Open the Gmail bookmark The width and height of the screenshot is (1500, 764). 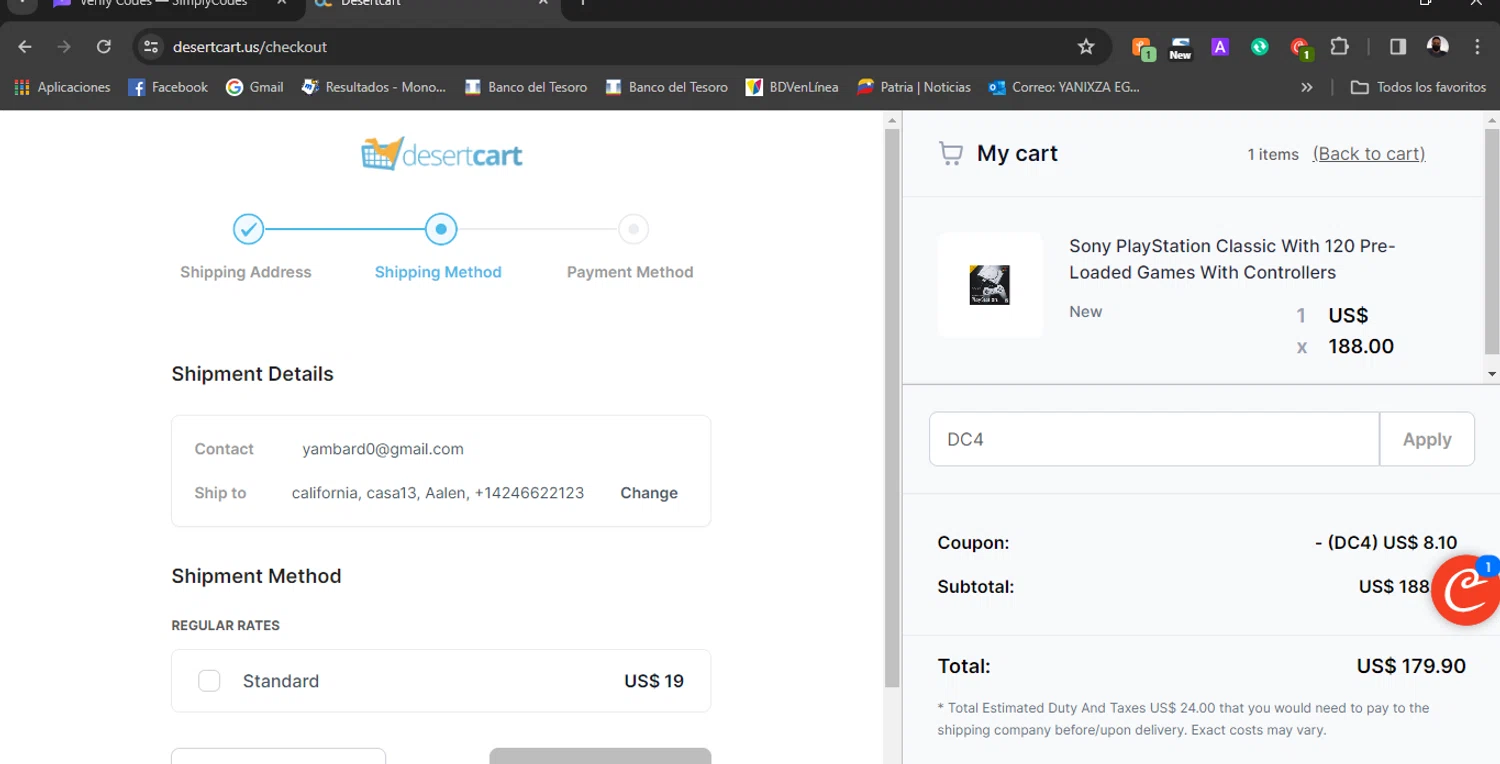click(255, 87)
